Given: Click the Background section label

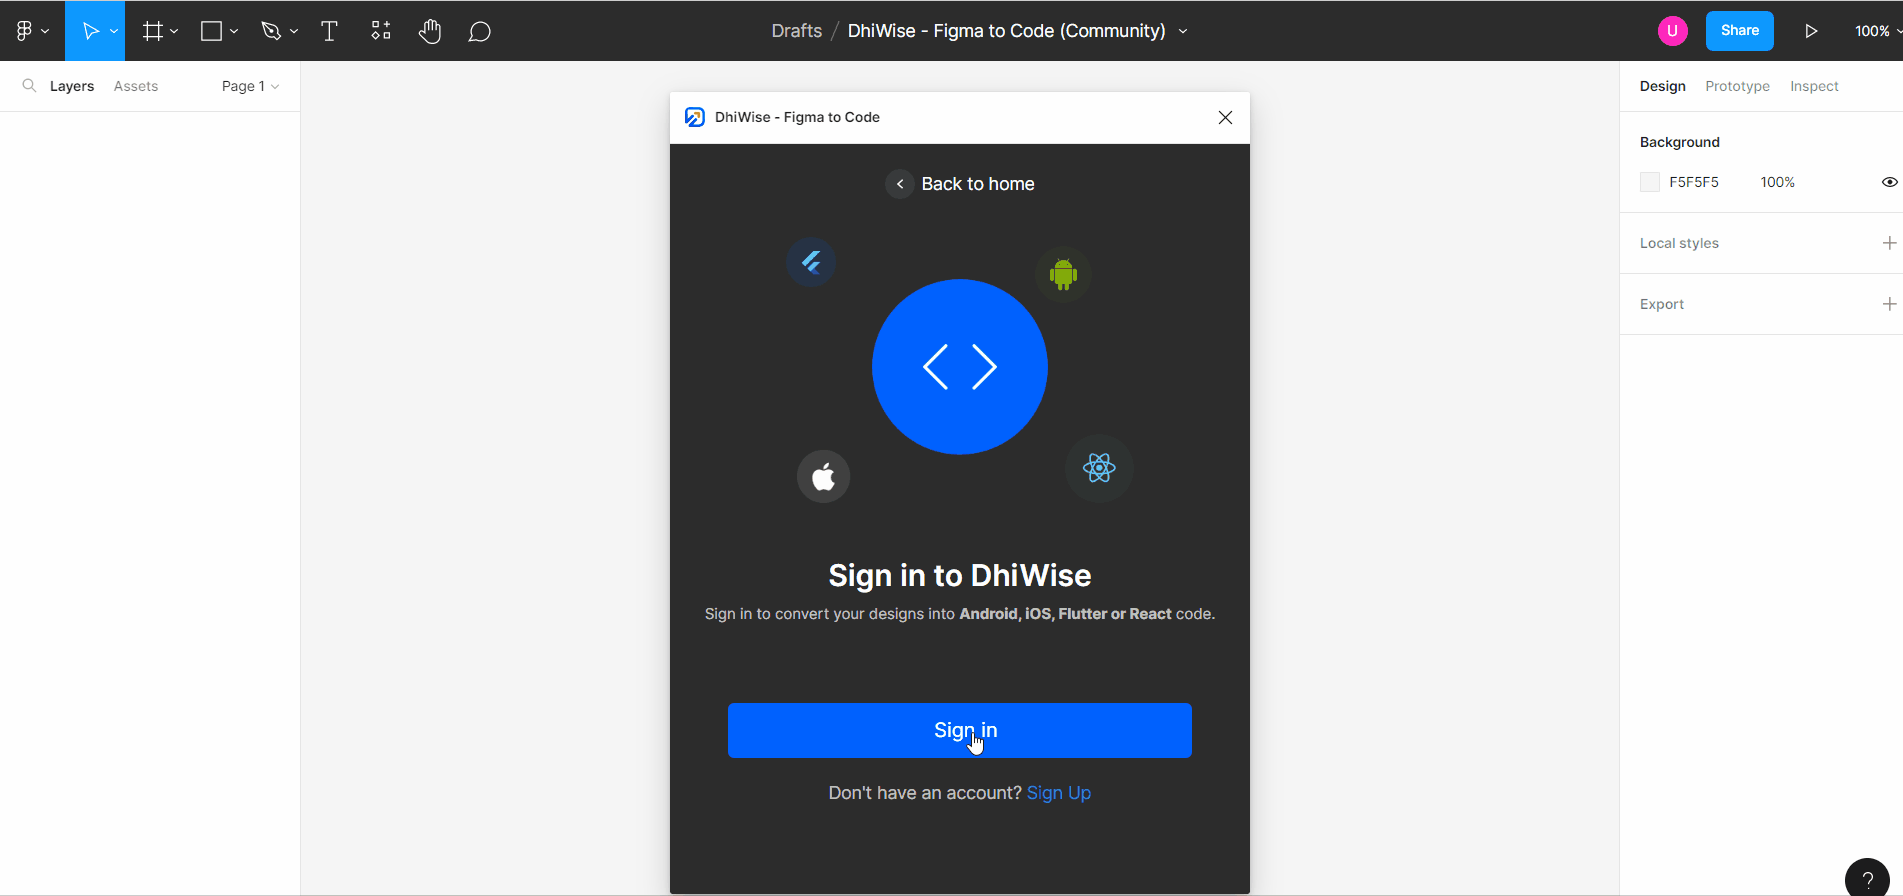Looking at the screenshot, I should coord(1680,142).
